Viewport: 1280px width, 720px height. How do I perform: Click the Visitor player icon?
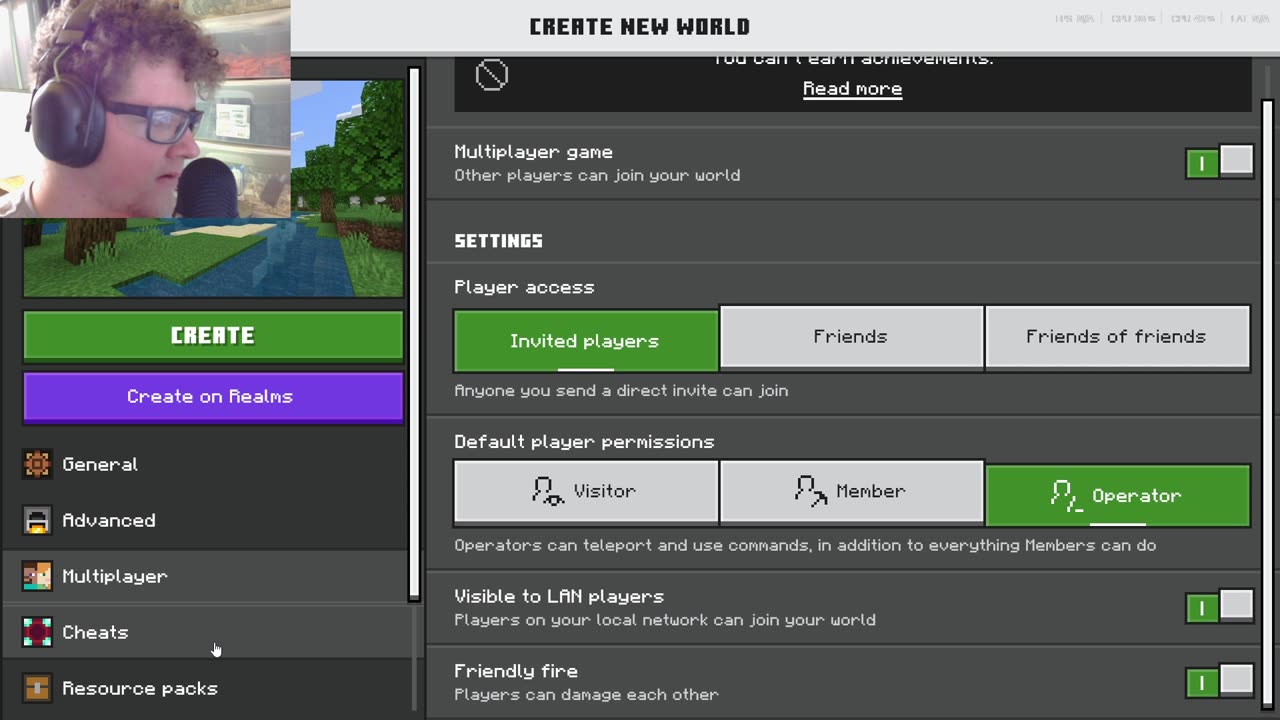[x=547, y=491]
